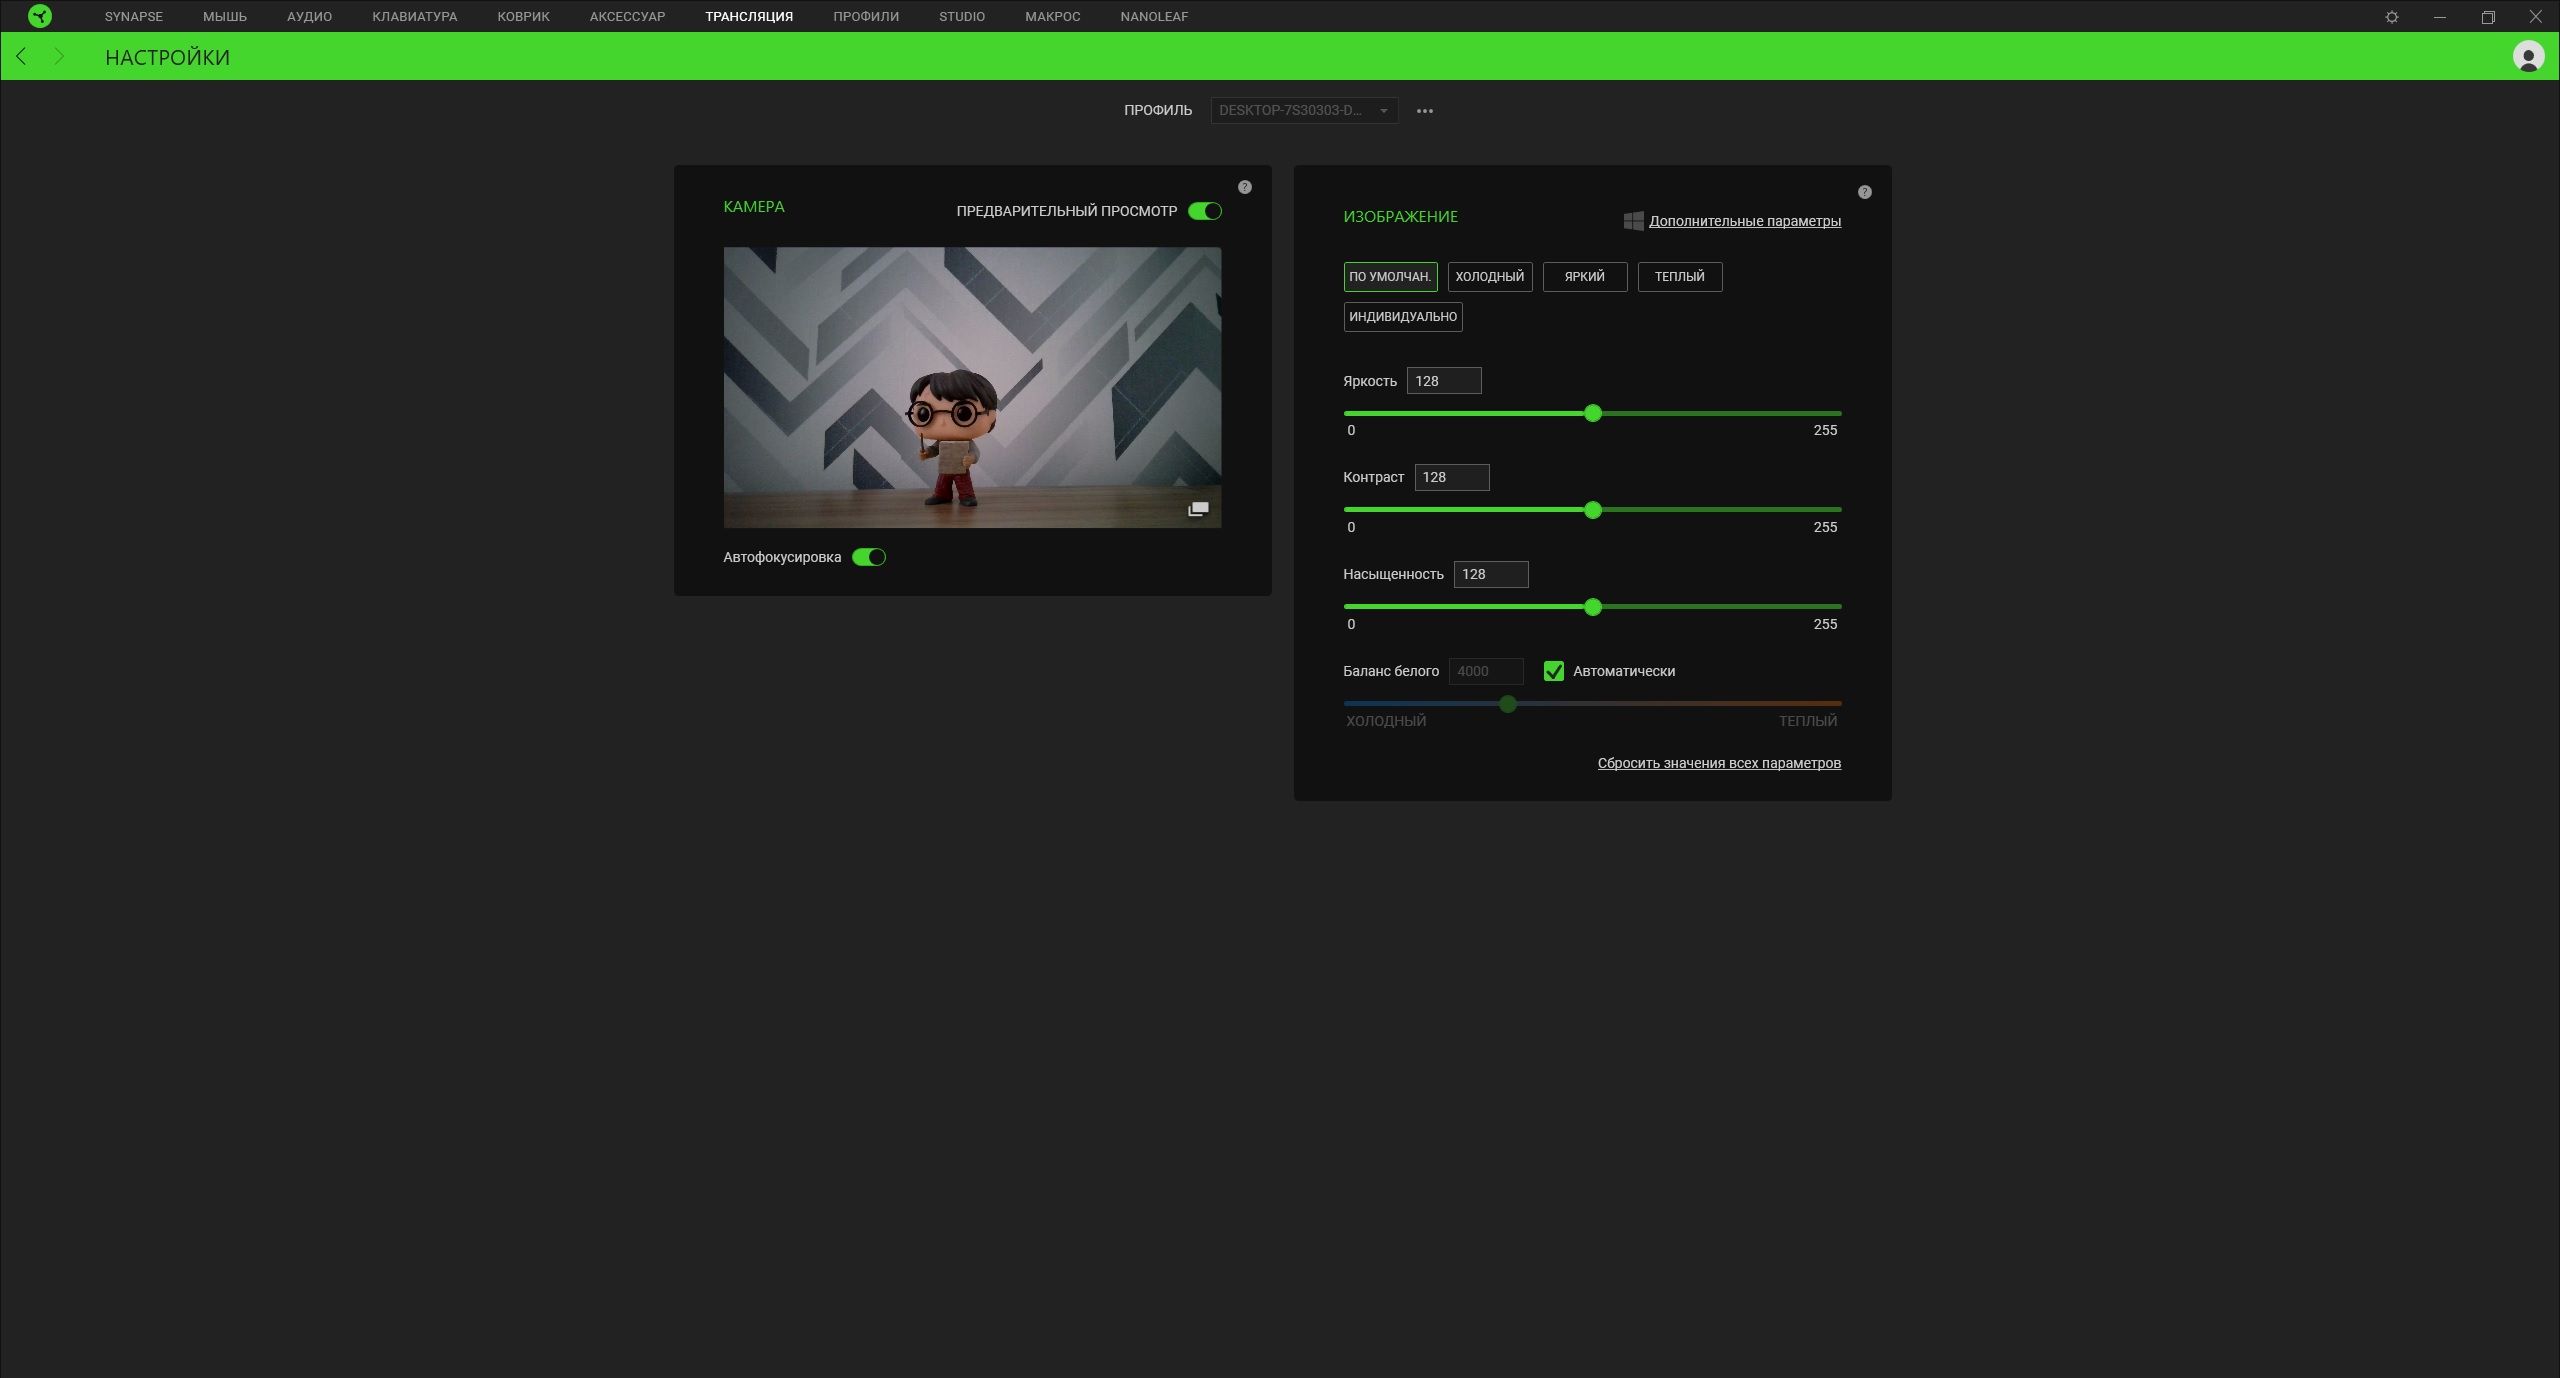The image size is (2560, 1378).
Task: Click the Насыщенность value field
Action: point(1491,574)
